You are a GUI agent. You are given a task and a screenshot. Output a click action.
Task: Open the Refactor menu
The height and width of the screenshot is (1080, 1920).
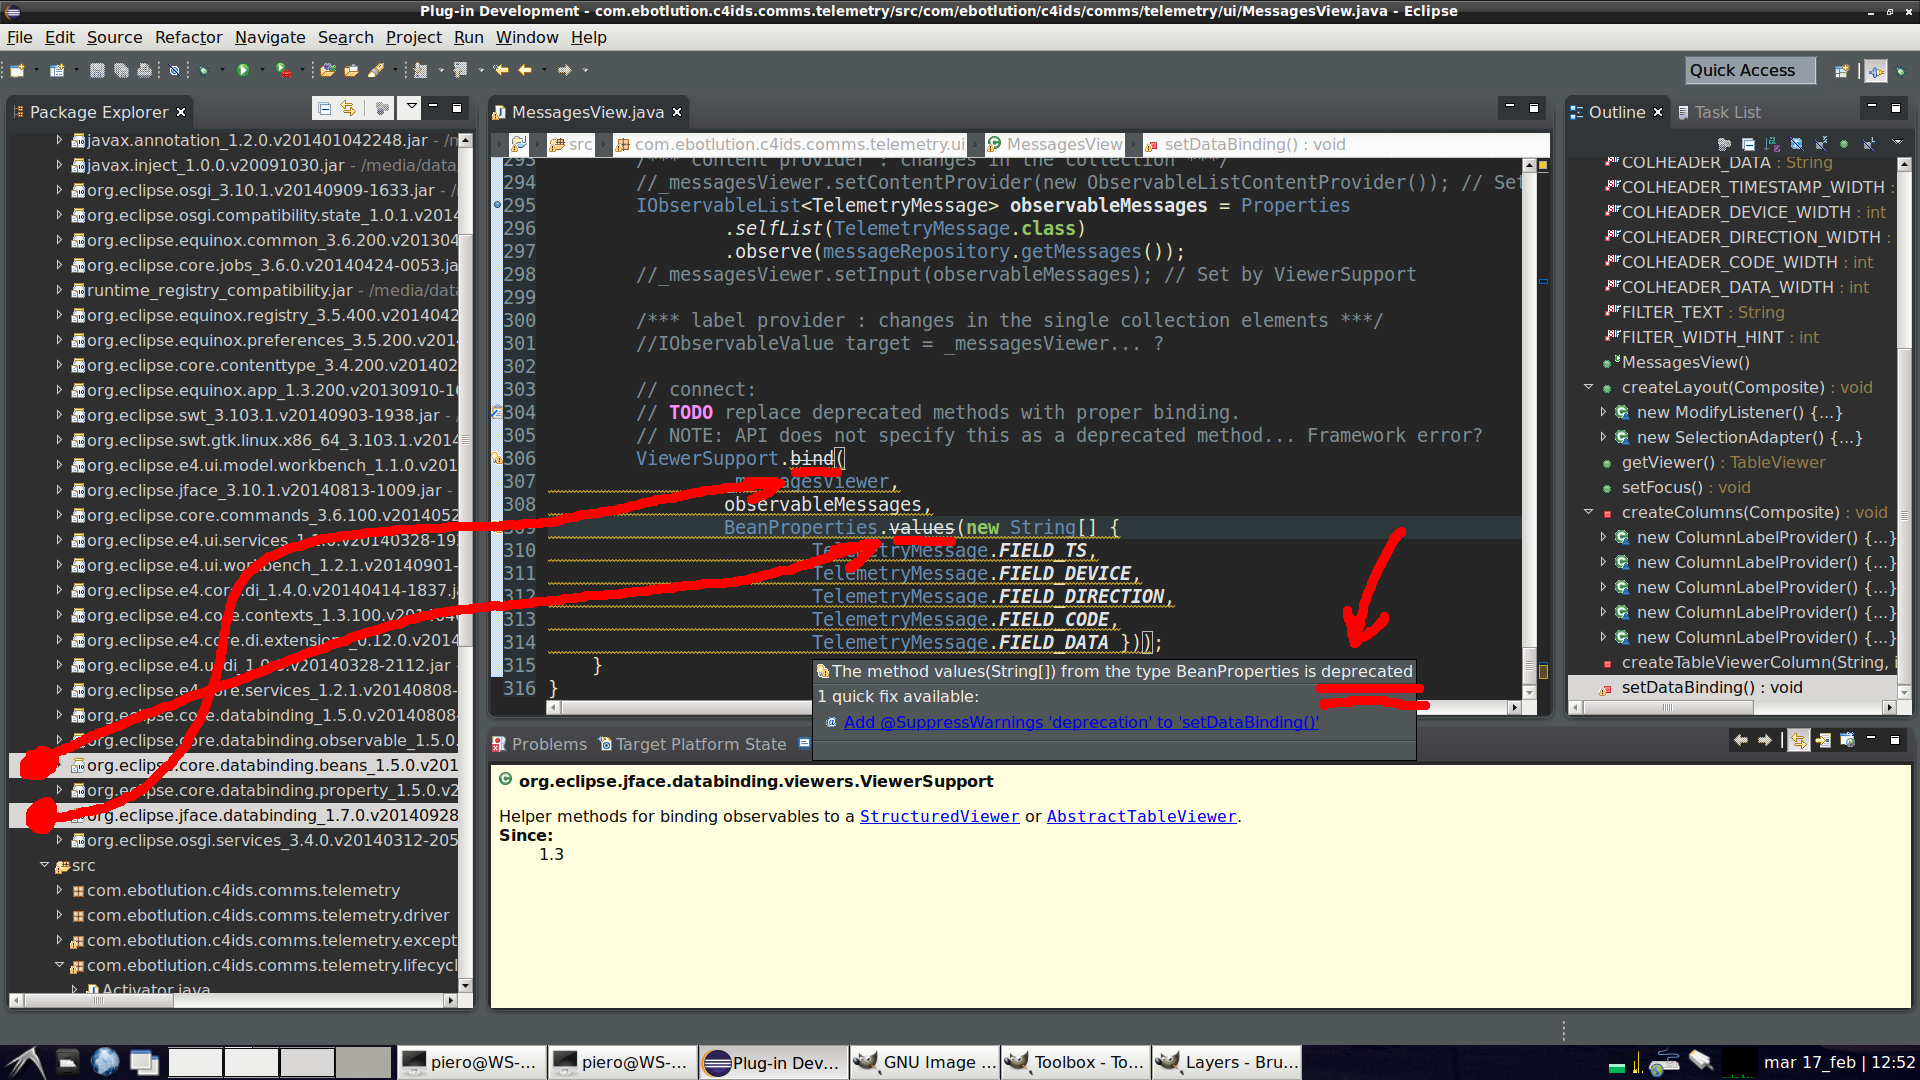click(188, 37)
